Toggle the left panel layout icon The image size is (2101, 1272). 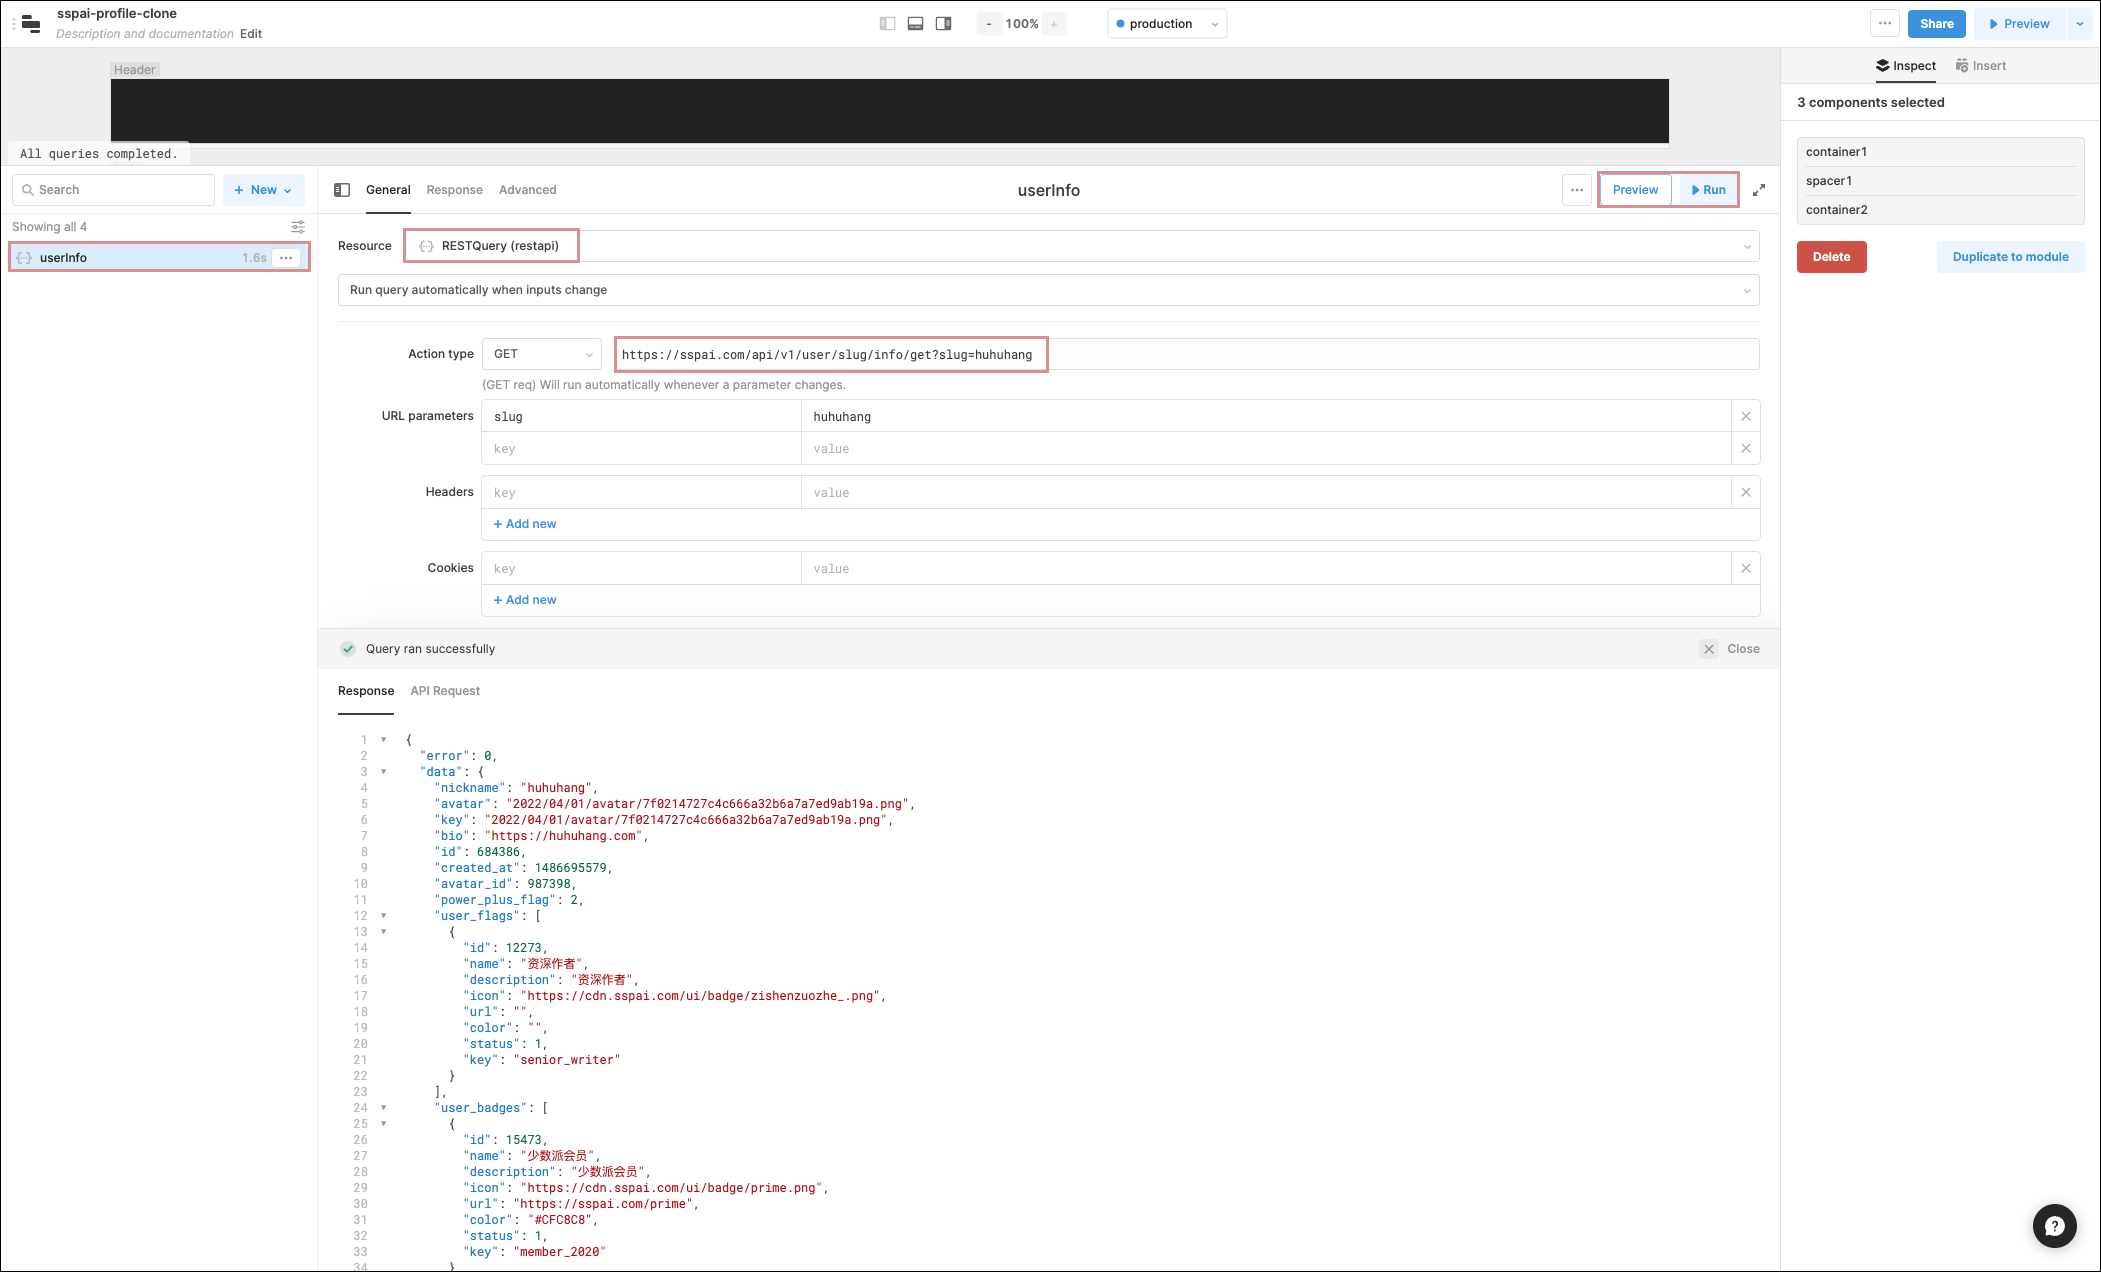(x=887, y=24)
